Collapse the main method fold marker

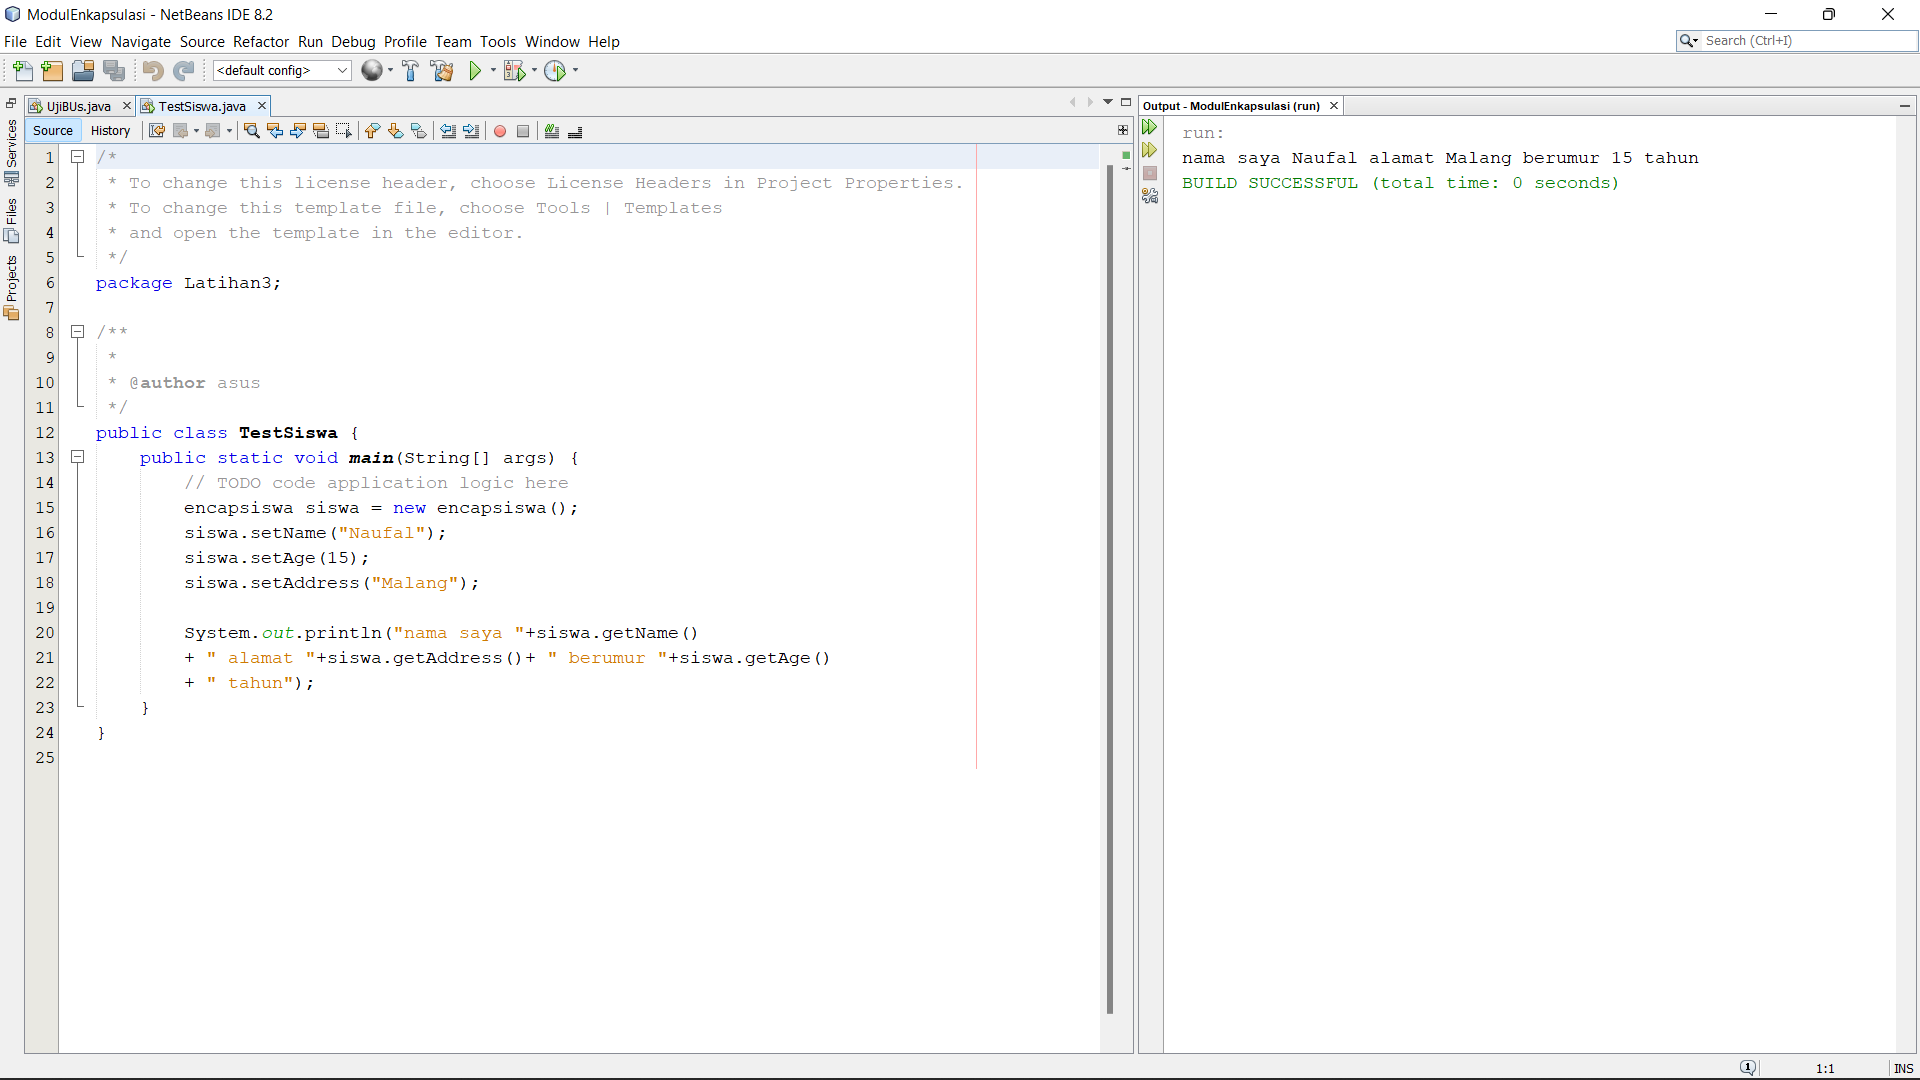point(77,457)
